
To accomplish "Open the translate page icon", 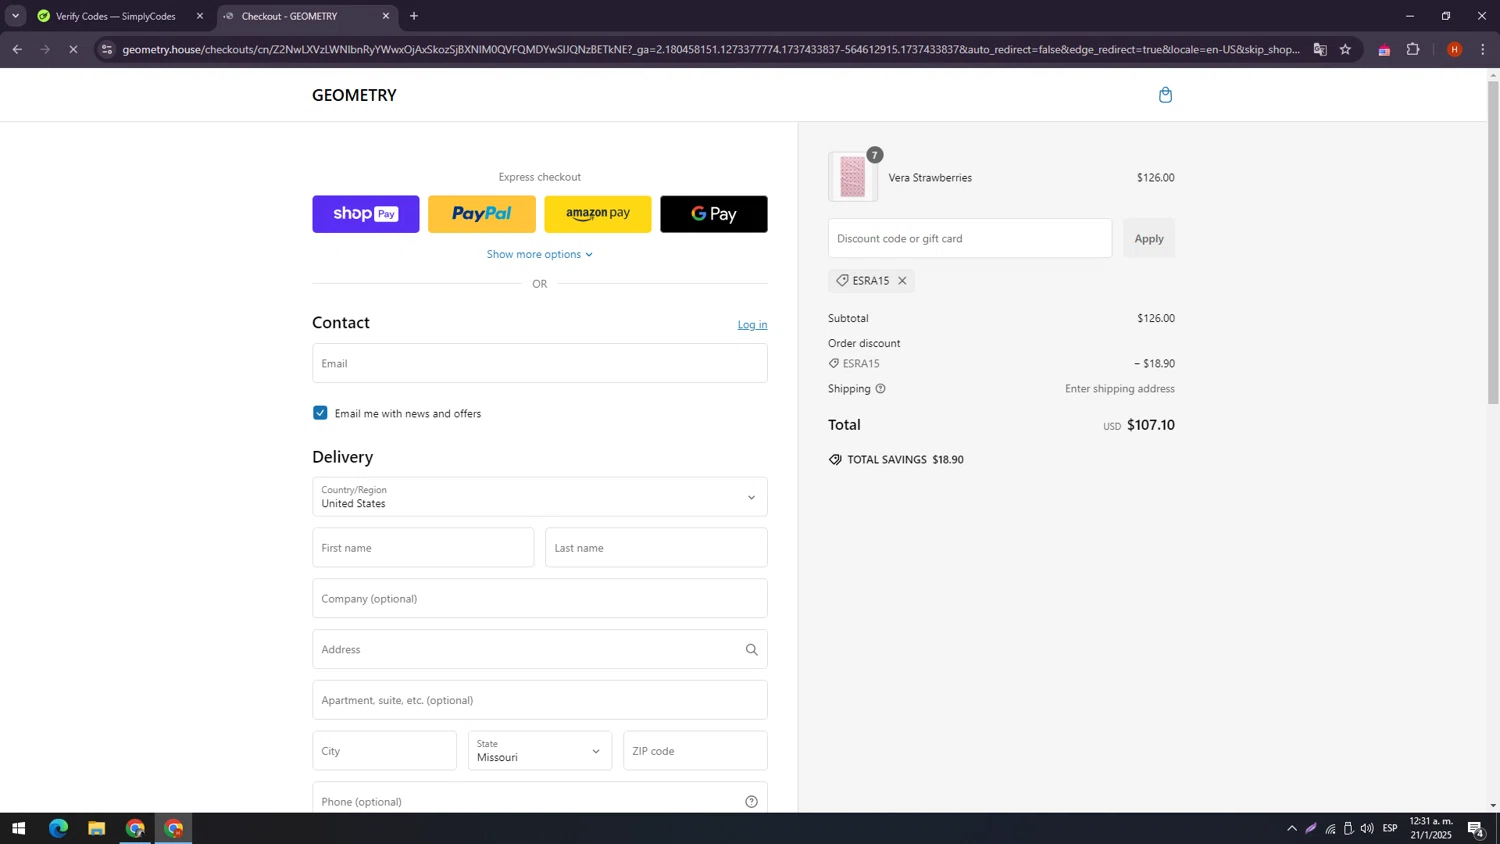I will pos(1320,49).
